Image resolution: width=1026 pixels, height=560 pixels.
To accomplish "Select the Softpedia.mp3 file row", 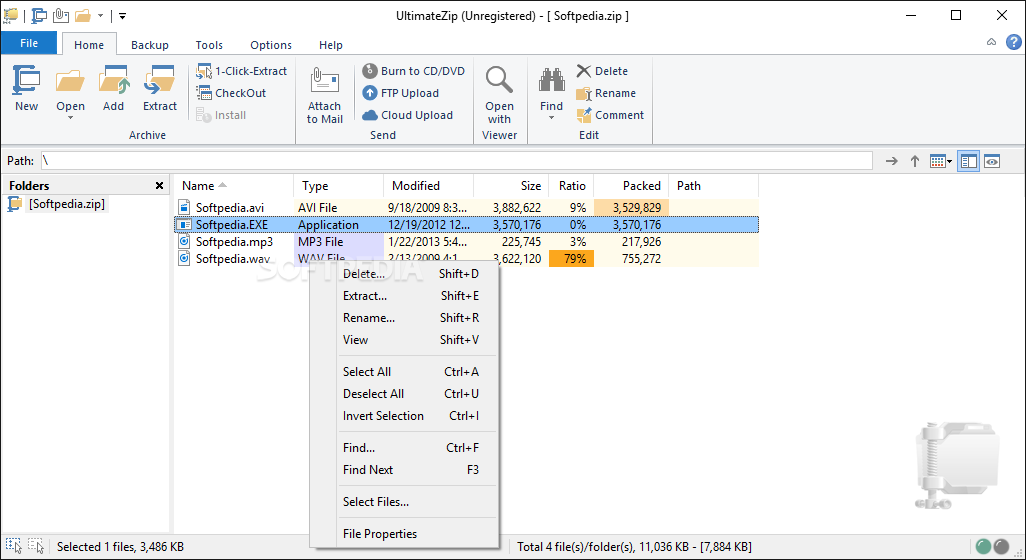I will (467, 242).
